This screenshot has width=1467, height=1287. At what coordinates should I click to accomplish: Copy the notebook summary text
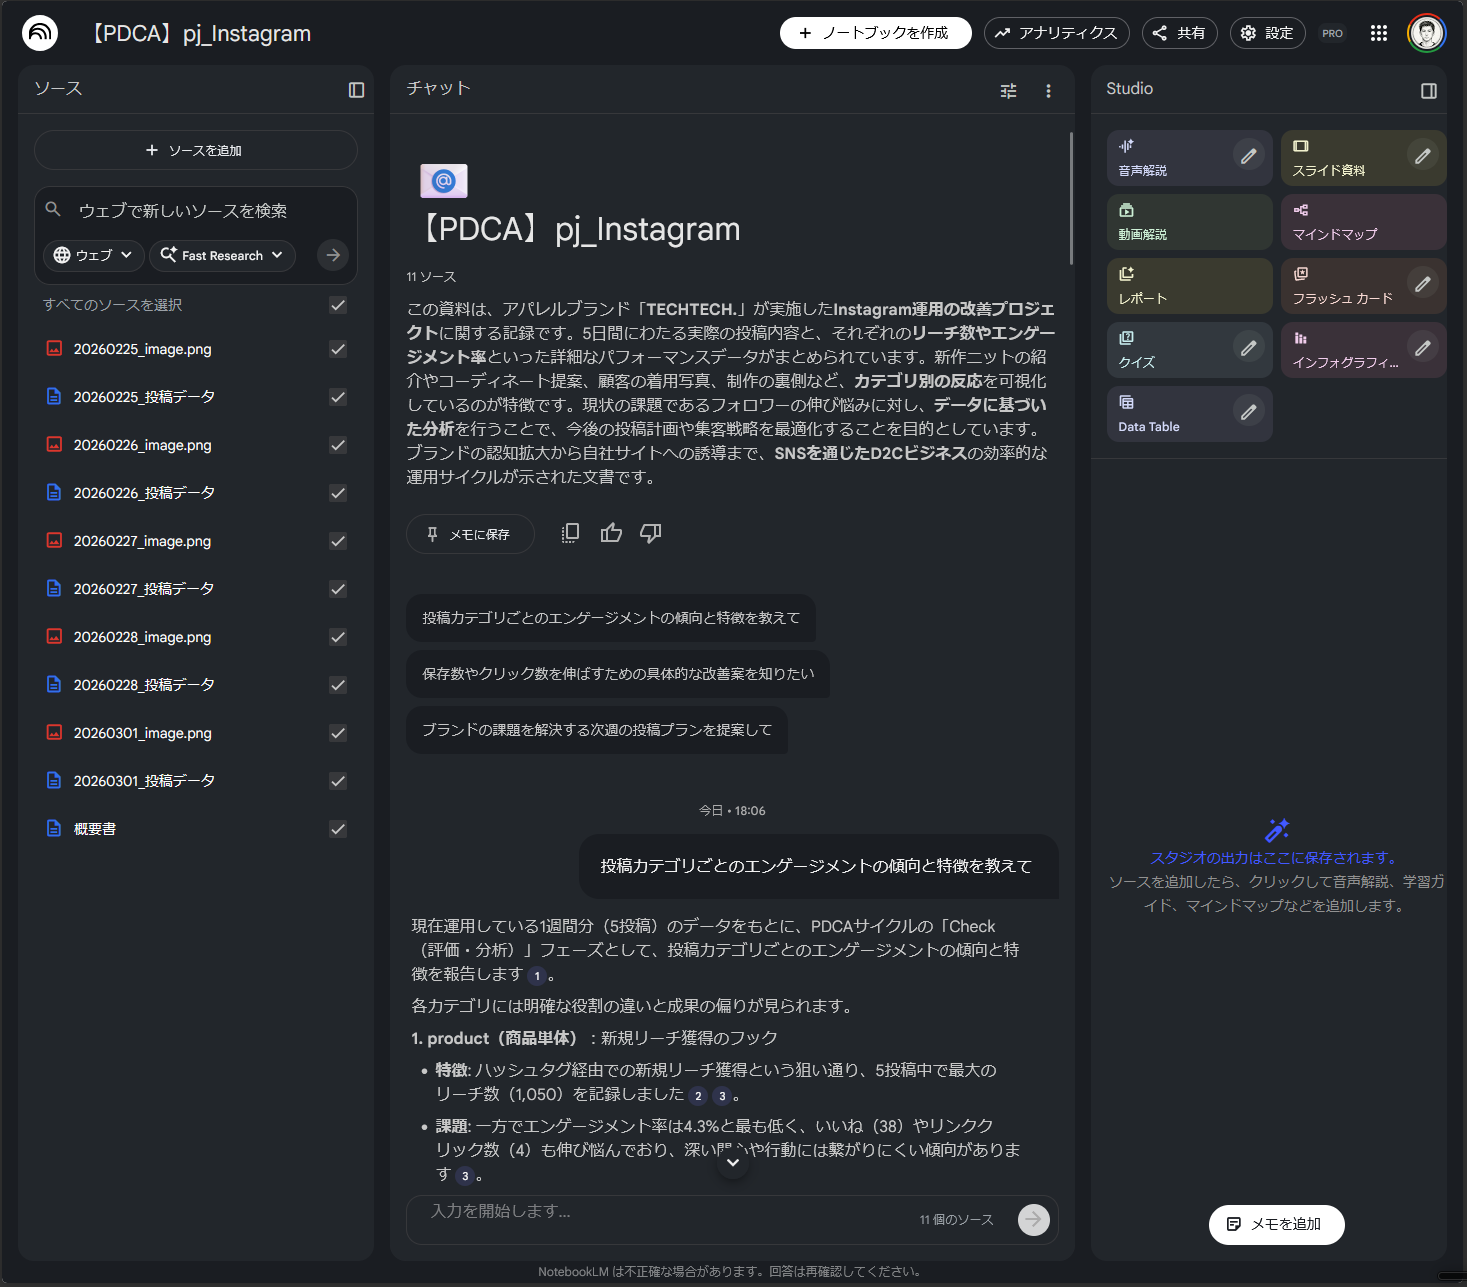tap(570, 533)
